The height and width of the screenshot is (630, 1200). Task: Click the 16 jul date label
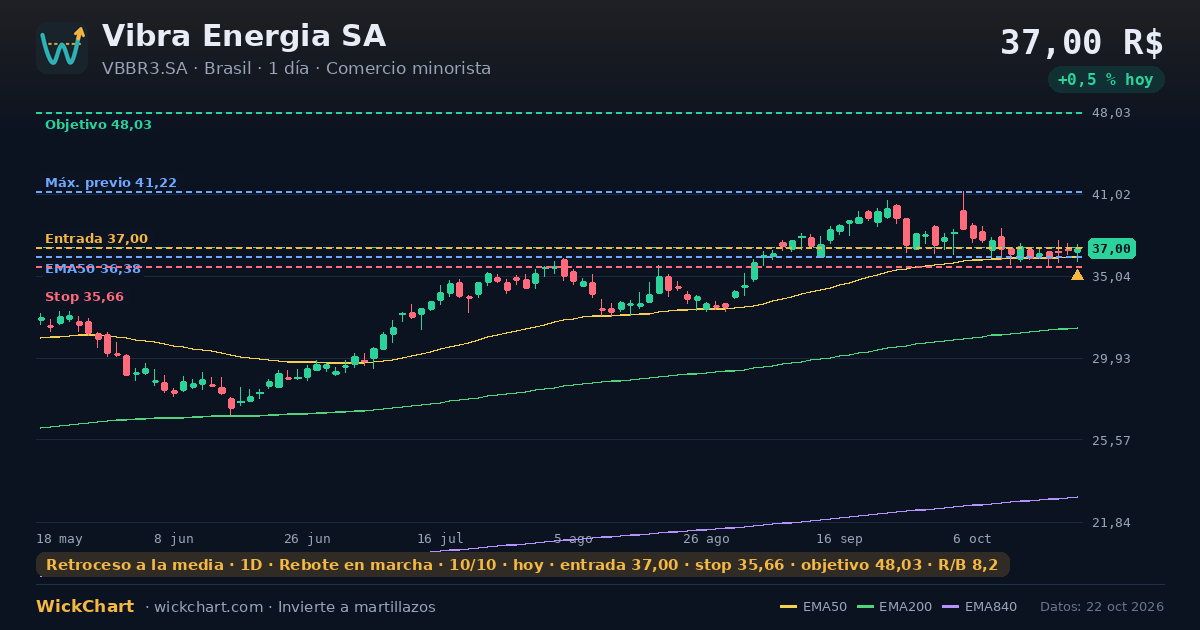tap(440, 539)
